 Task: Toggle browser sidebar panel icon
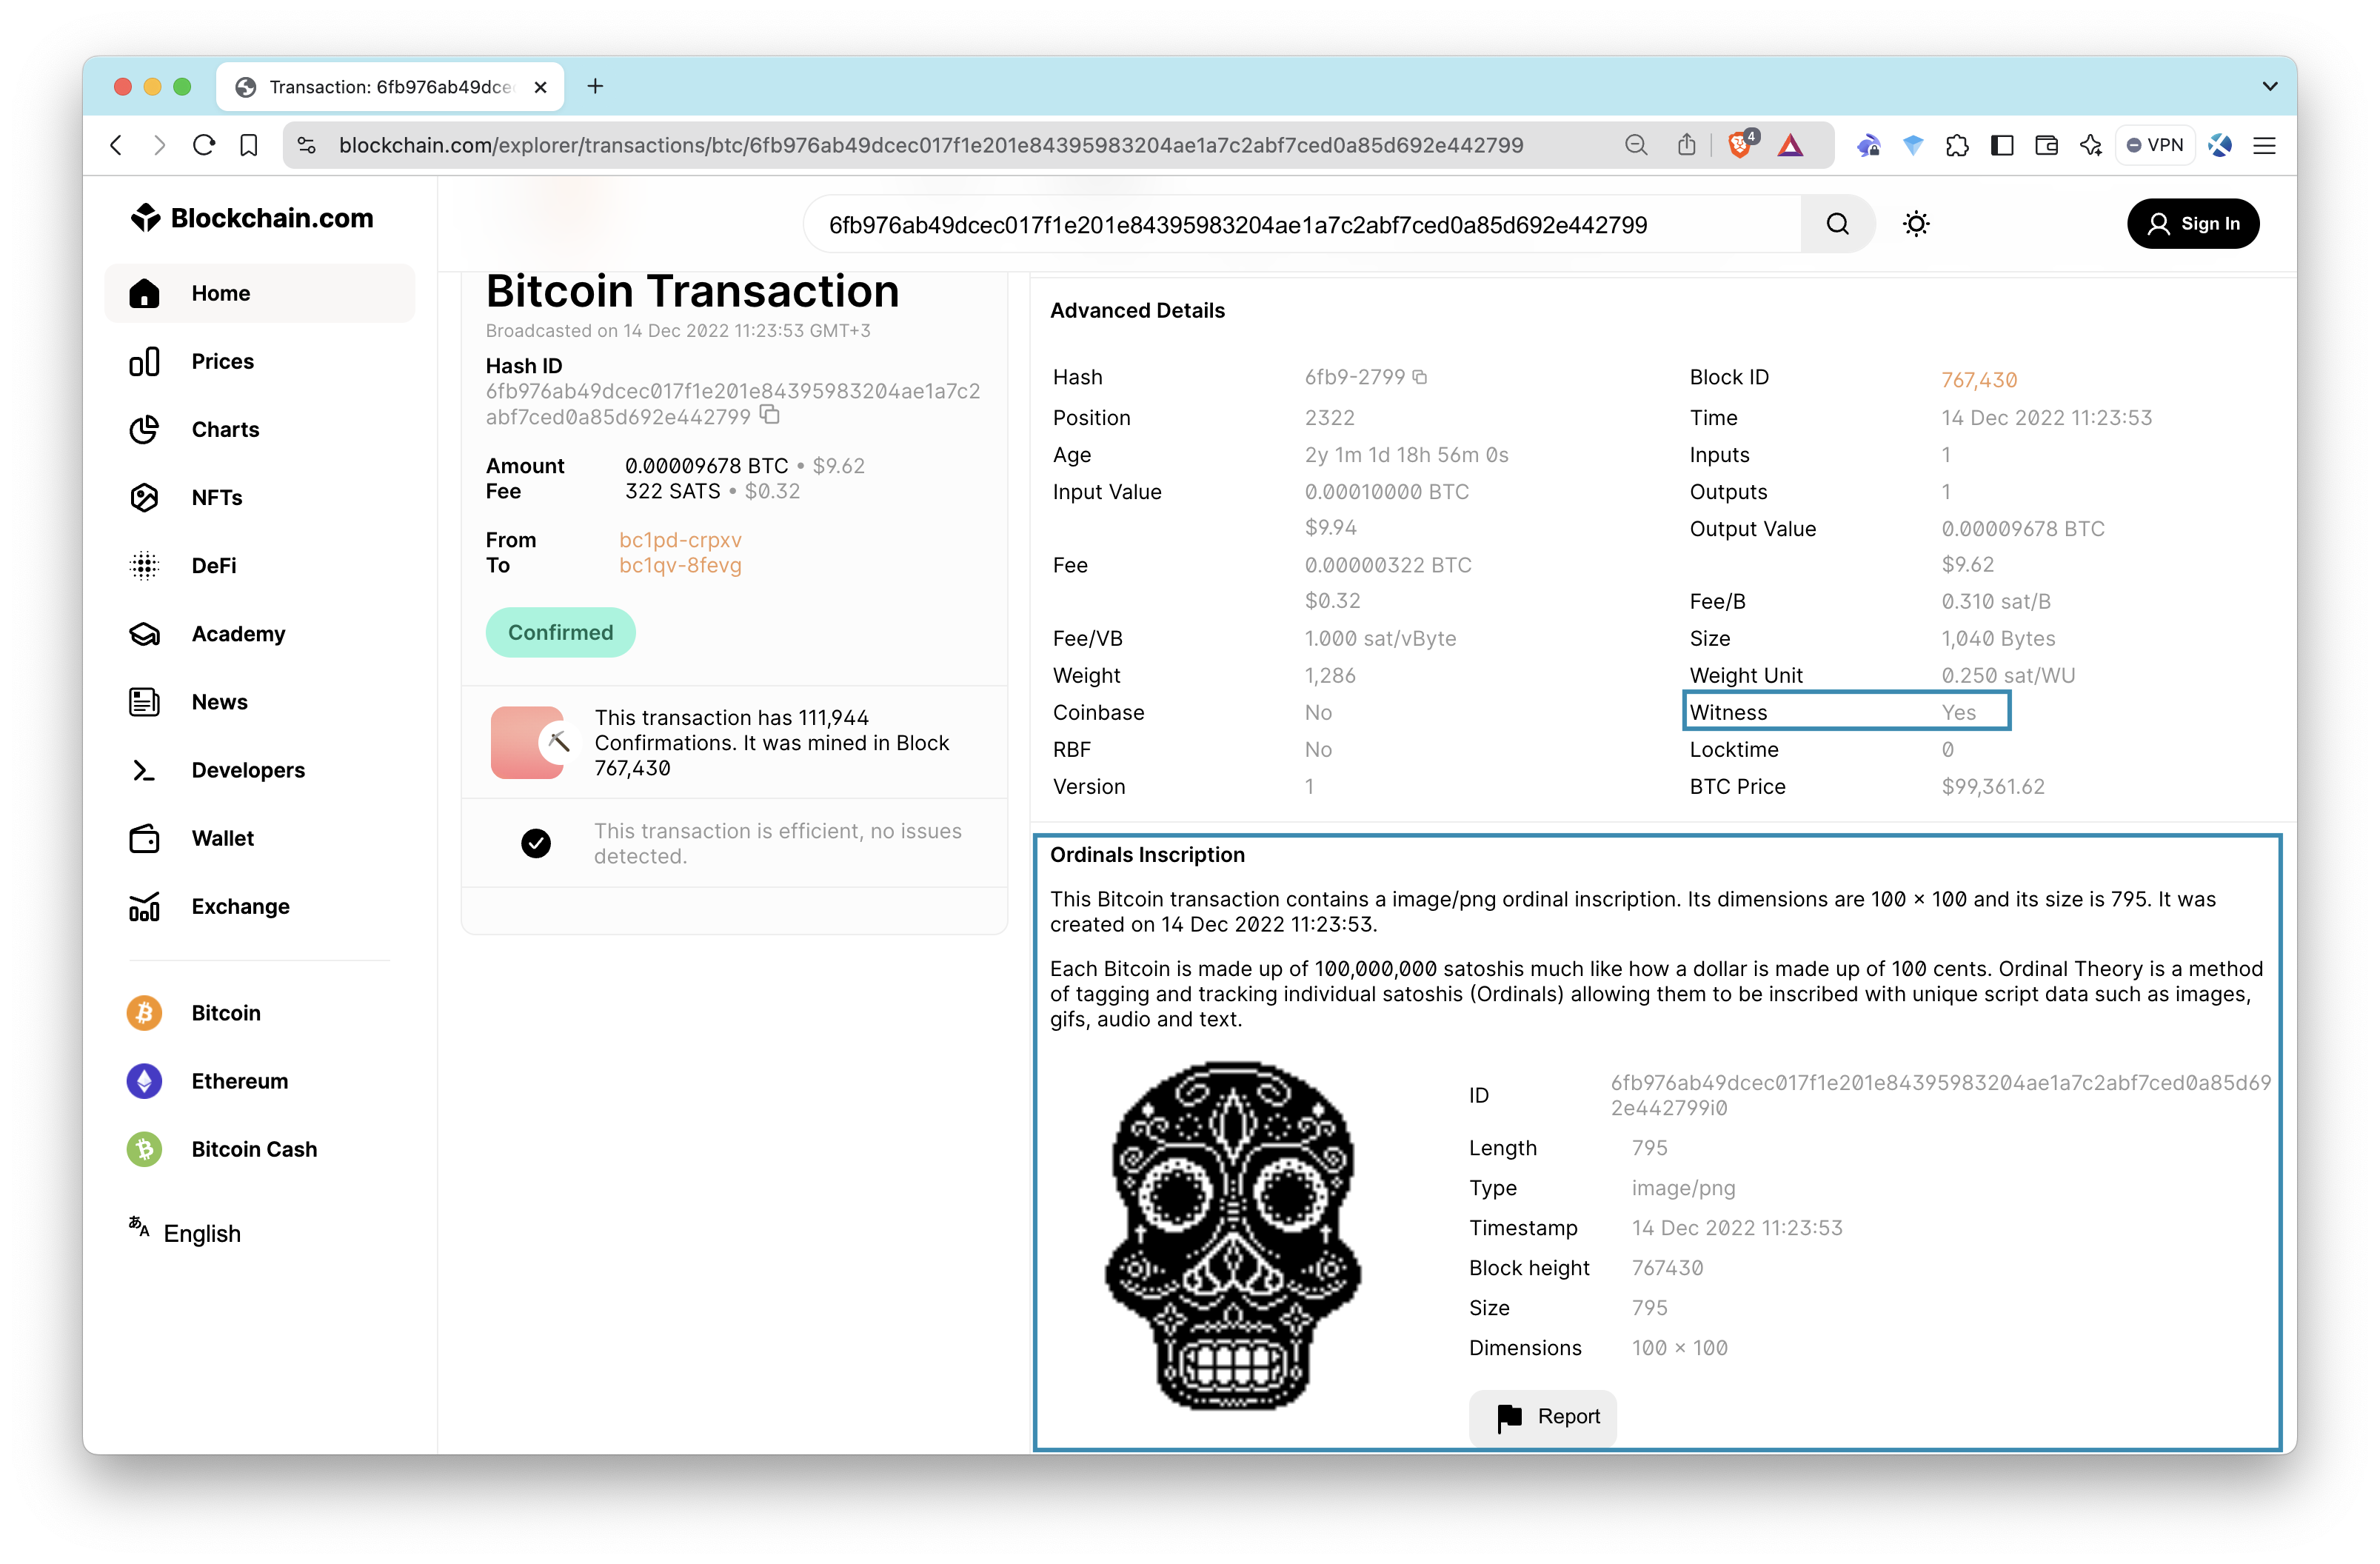tap(2002, 145)
